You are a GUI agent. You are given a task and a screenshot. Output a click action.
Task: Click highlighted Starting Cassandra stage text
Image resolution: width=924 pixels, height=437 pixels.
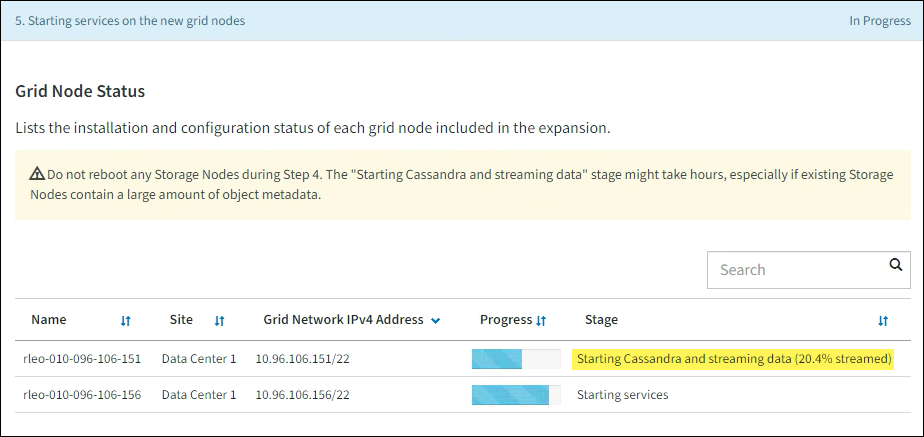(x=733, y=358)
